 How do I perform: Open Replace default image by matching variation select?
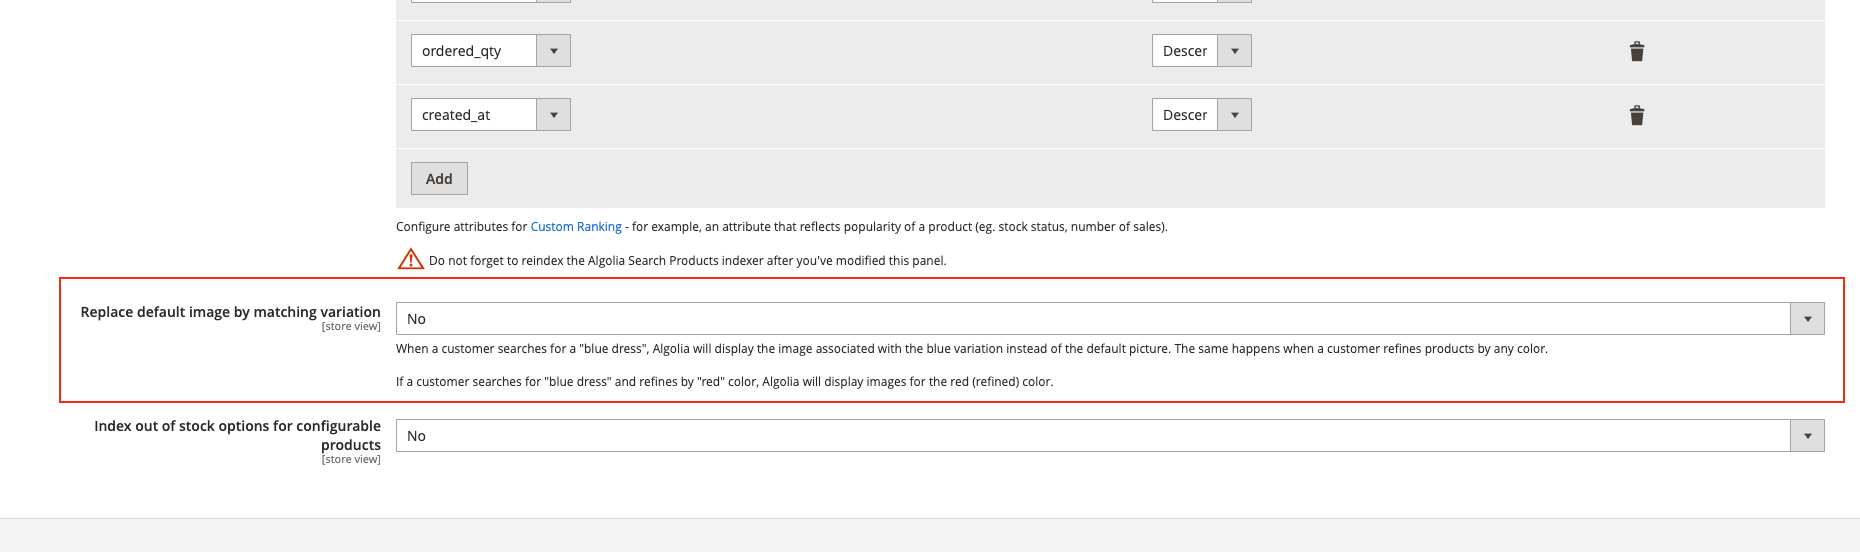(1110, 319)
